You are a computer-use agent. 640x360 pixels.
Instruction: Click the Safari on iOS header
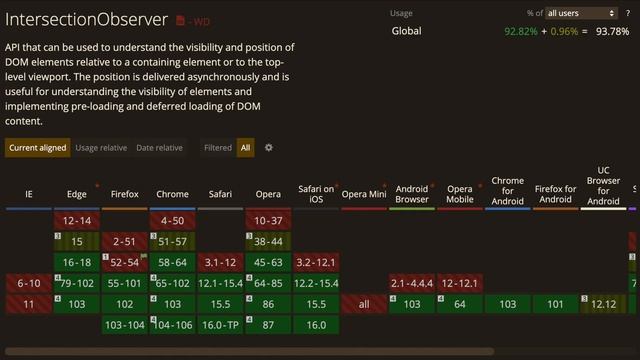(x=316, y=194)
